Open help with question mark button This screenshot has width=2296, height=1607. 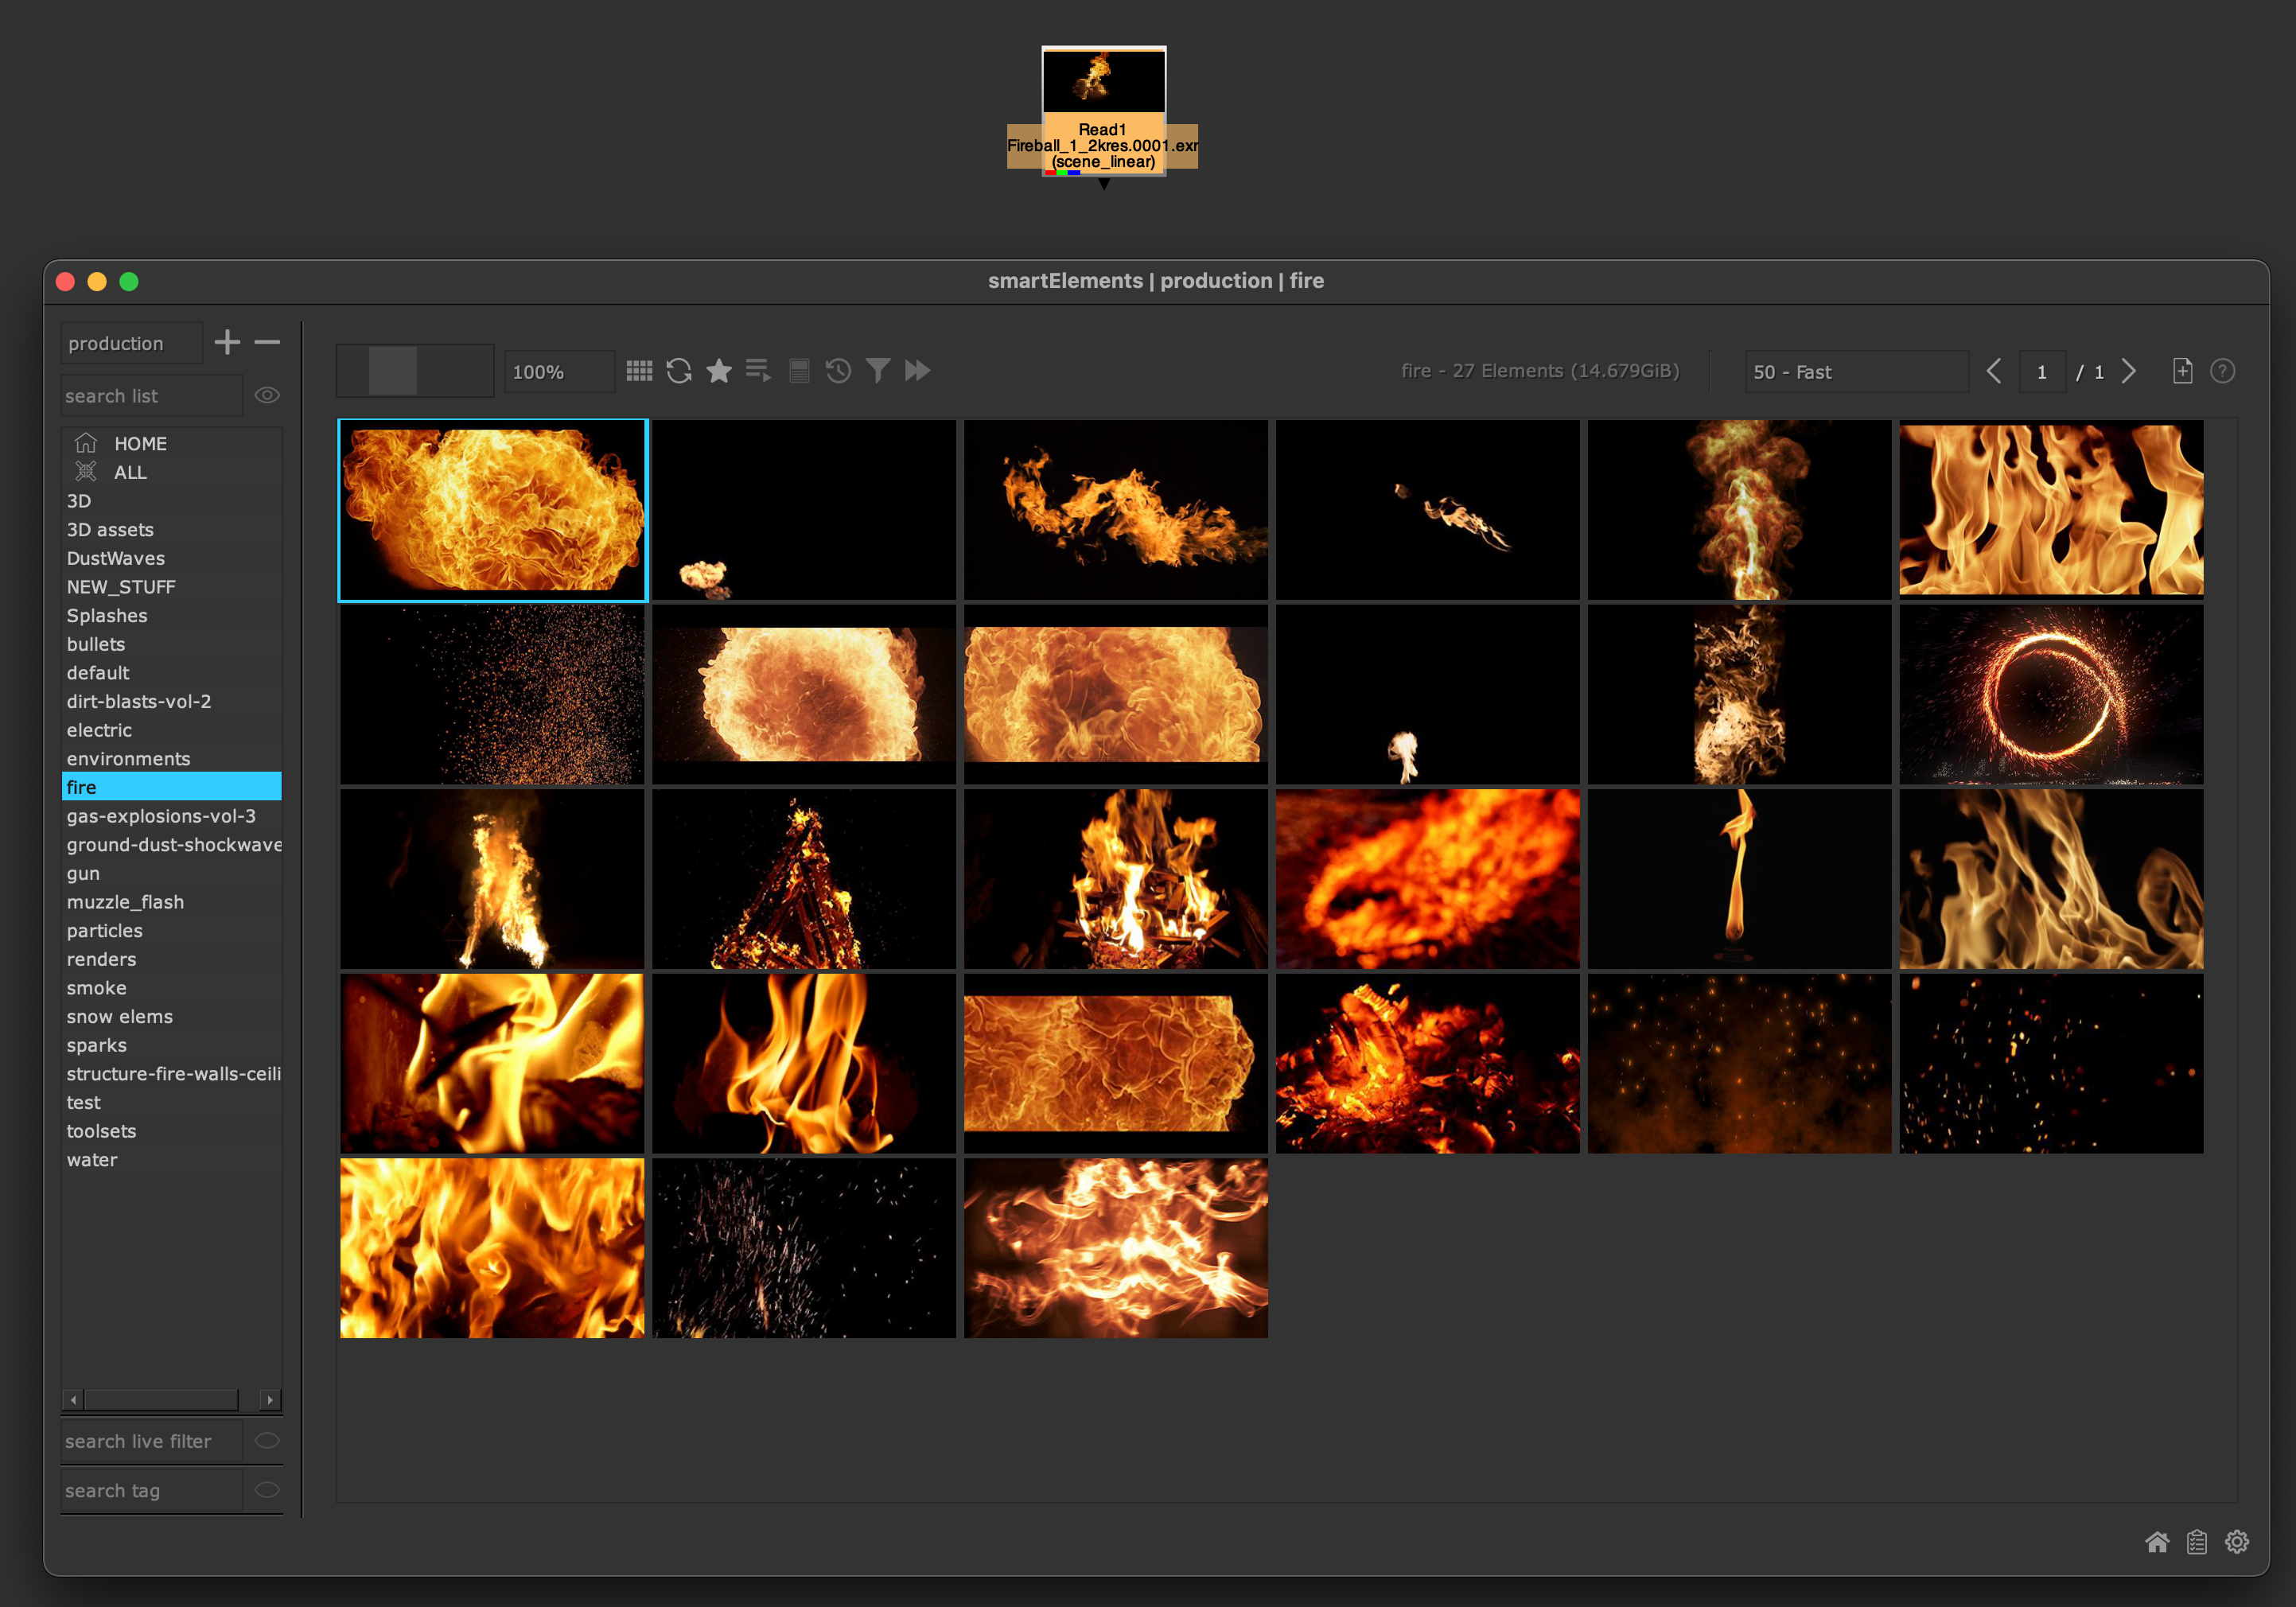(2223, 371)
